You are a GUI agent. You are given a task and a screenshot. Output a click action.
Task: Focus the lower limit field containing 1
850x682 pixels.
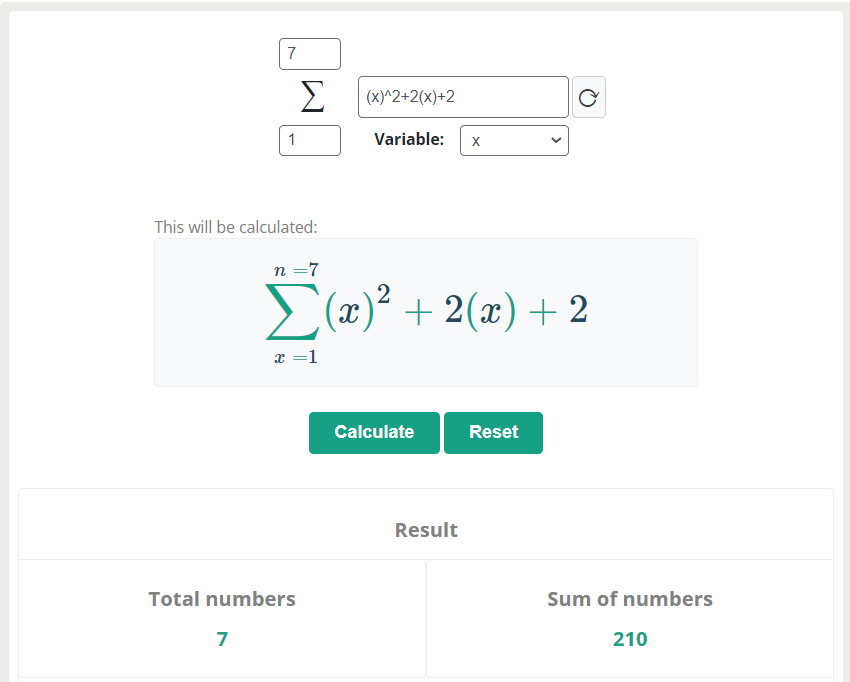pos(310,141)
